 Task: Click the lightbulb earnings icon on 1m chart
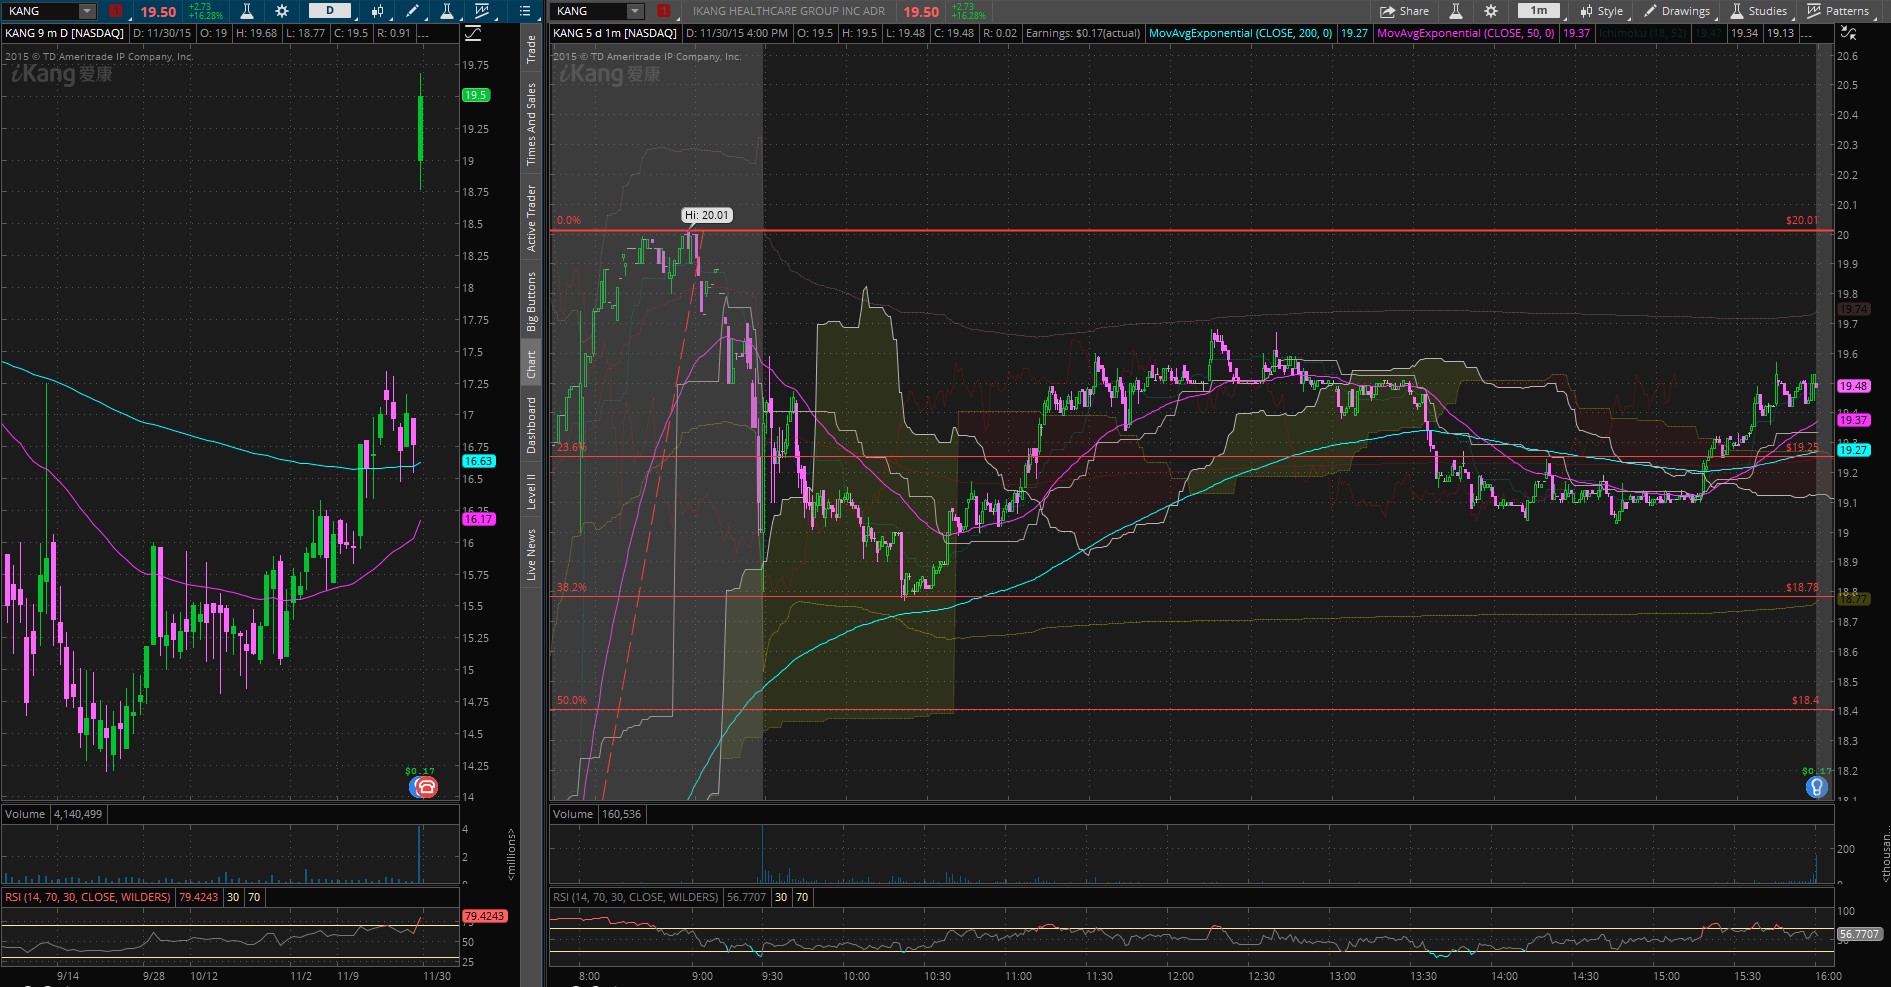click(x=1817, y=787)
